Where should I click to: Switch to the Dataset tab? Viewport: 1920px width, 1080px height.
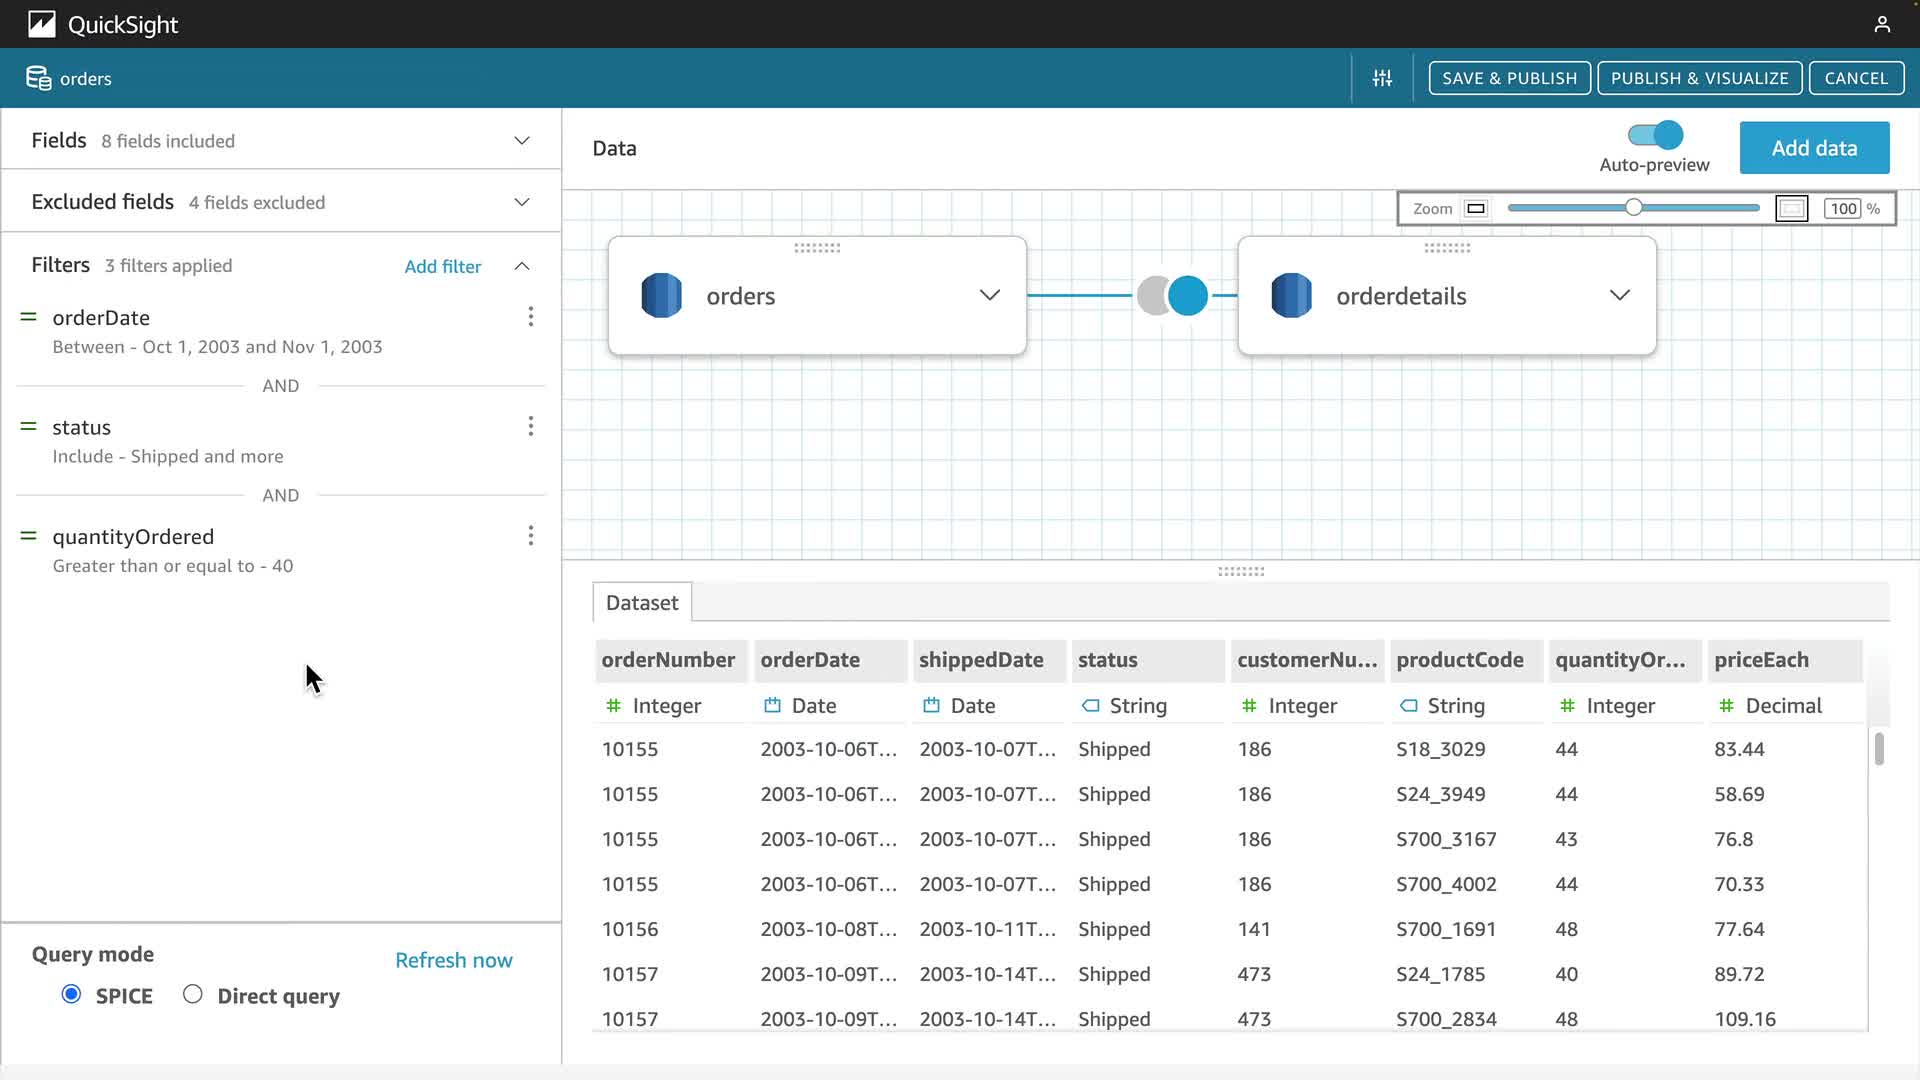click(x=642, y=603)
